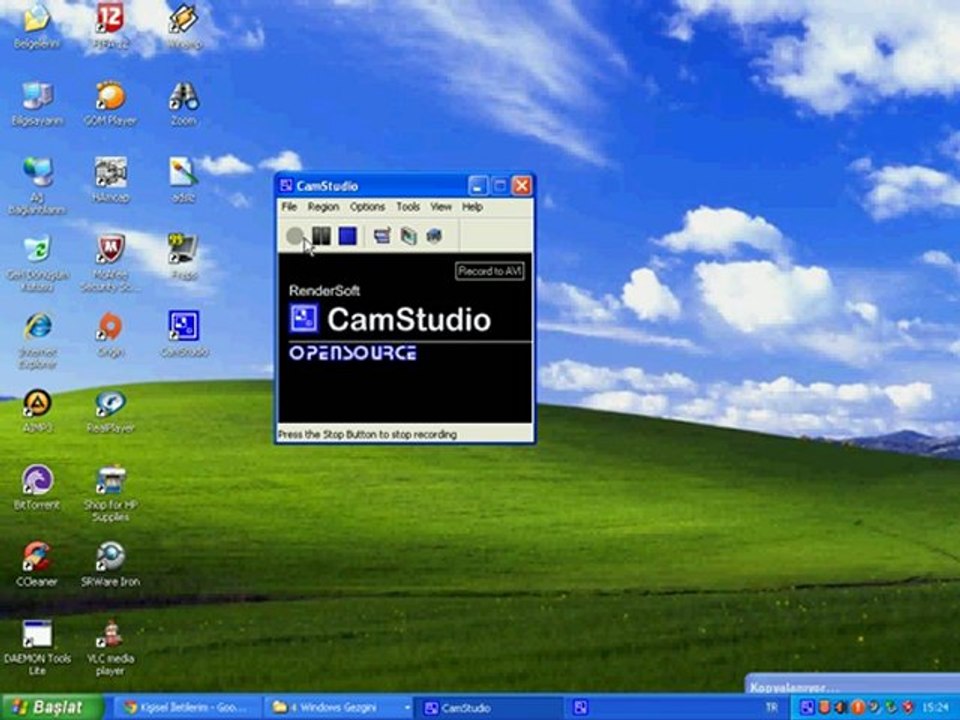Select the Fraps desktop icon
This screenshot has height=720, width=960.
pos(184,257)
